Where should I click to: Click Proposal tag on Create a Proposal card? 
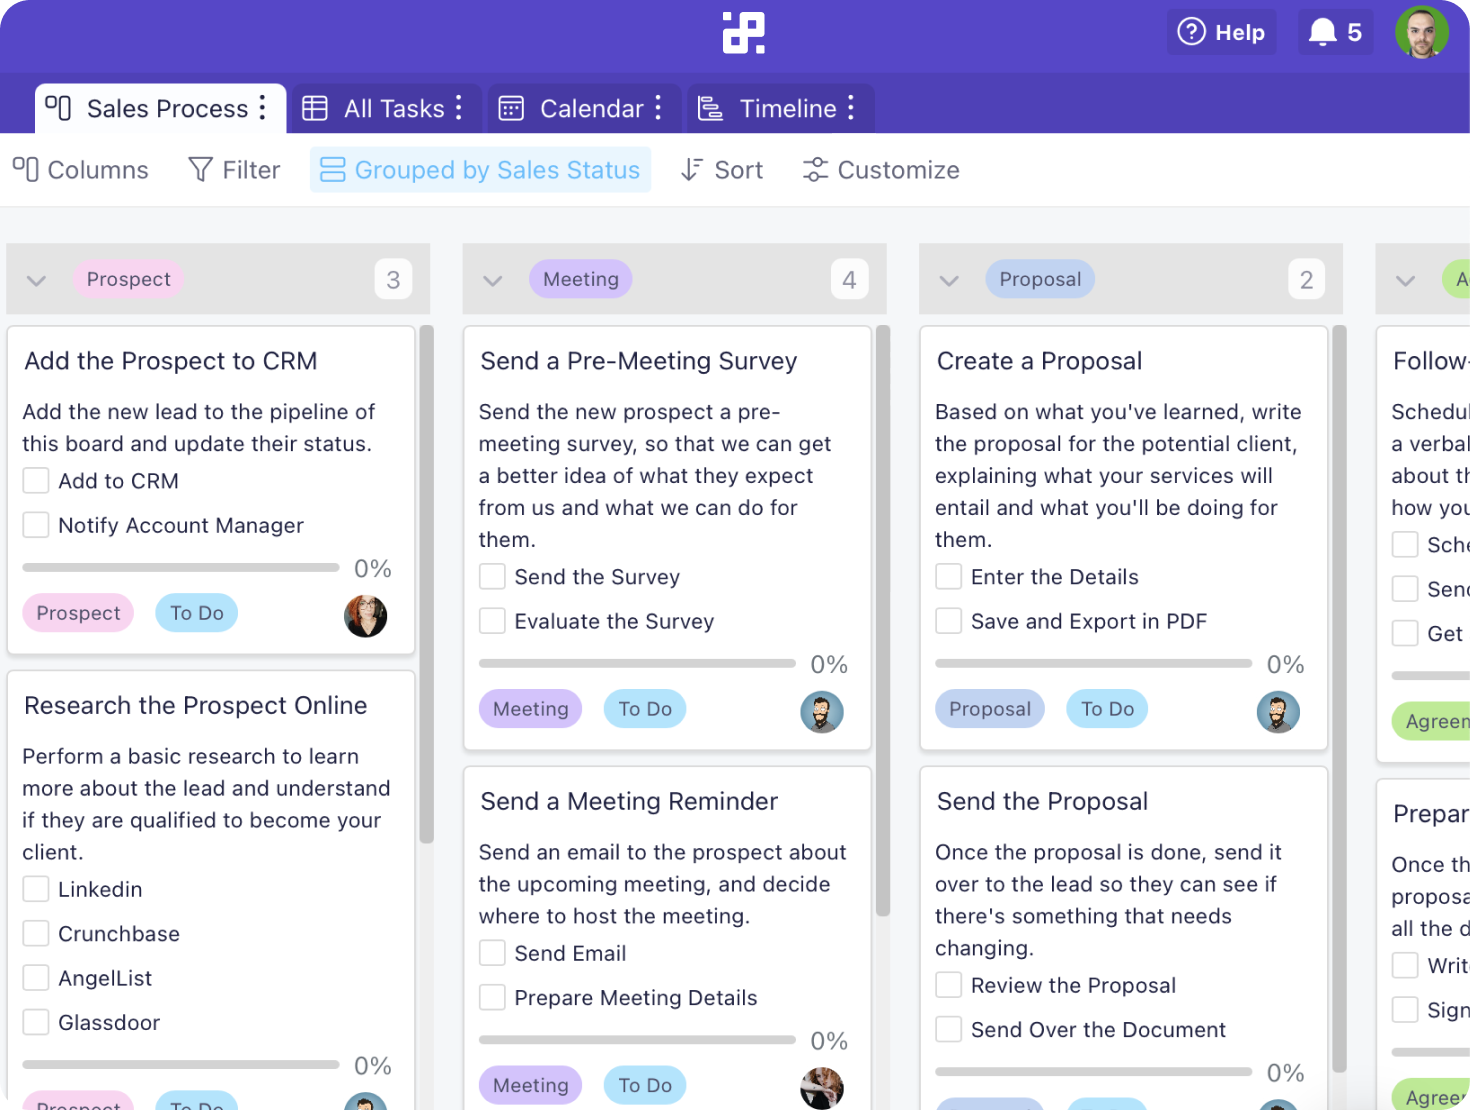tap(990, 709)
